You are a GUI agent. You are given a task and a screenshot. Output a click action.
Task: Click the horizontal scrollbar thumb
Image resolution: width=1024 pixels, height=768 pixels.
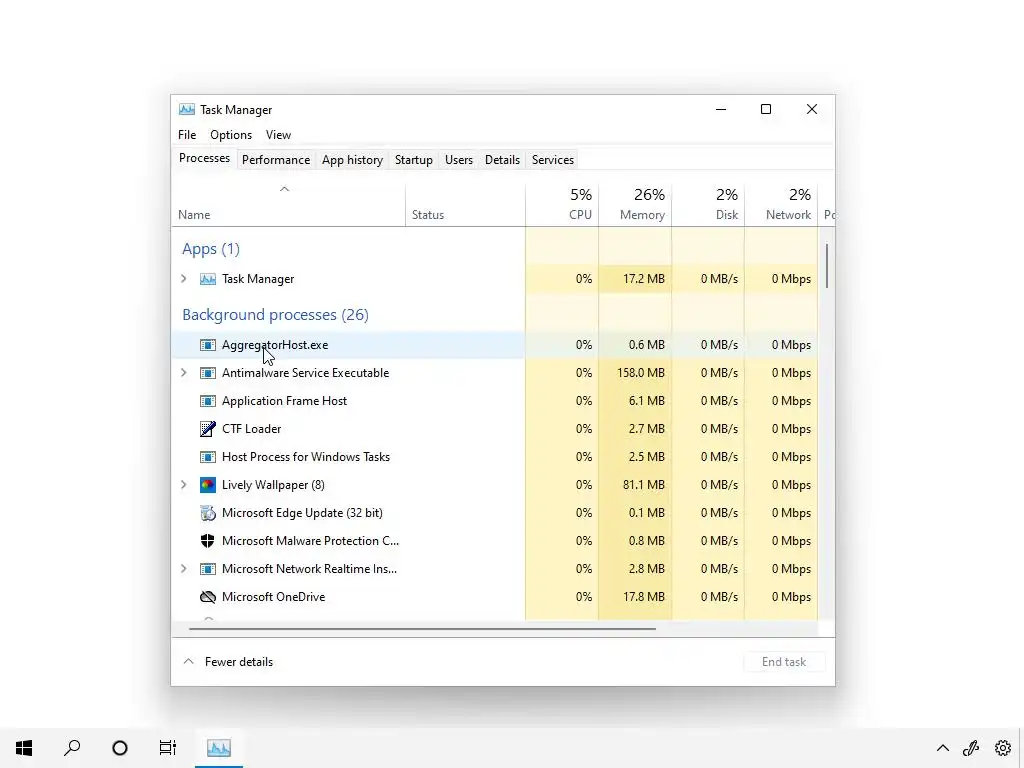click(422, 629)
